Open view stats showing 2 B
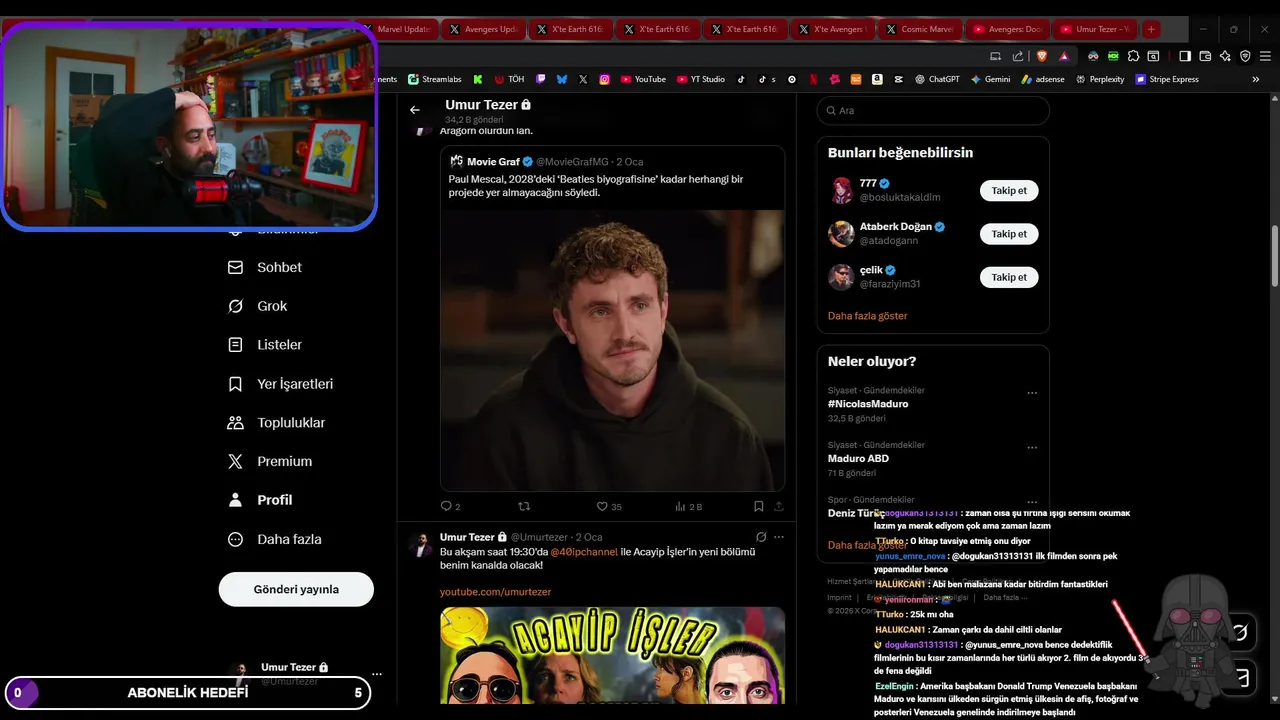 [689, 506]
